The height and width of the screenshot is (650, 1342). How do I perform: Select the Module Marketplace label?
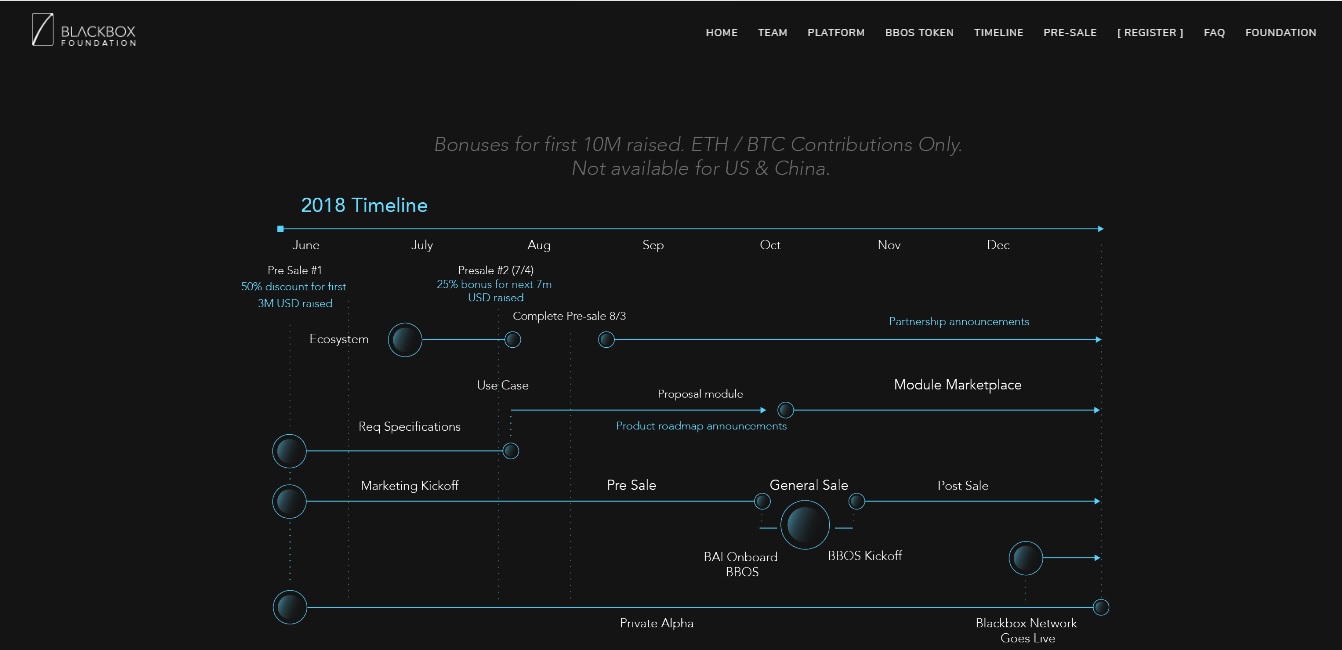tap(958, 384)
